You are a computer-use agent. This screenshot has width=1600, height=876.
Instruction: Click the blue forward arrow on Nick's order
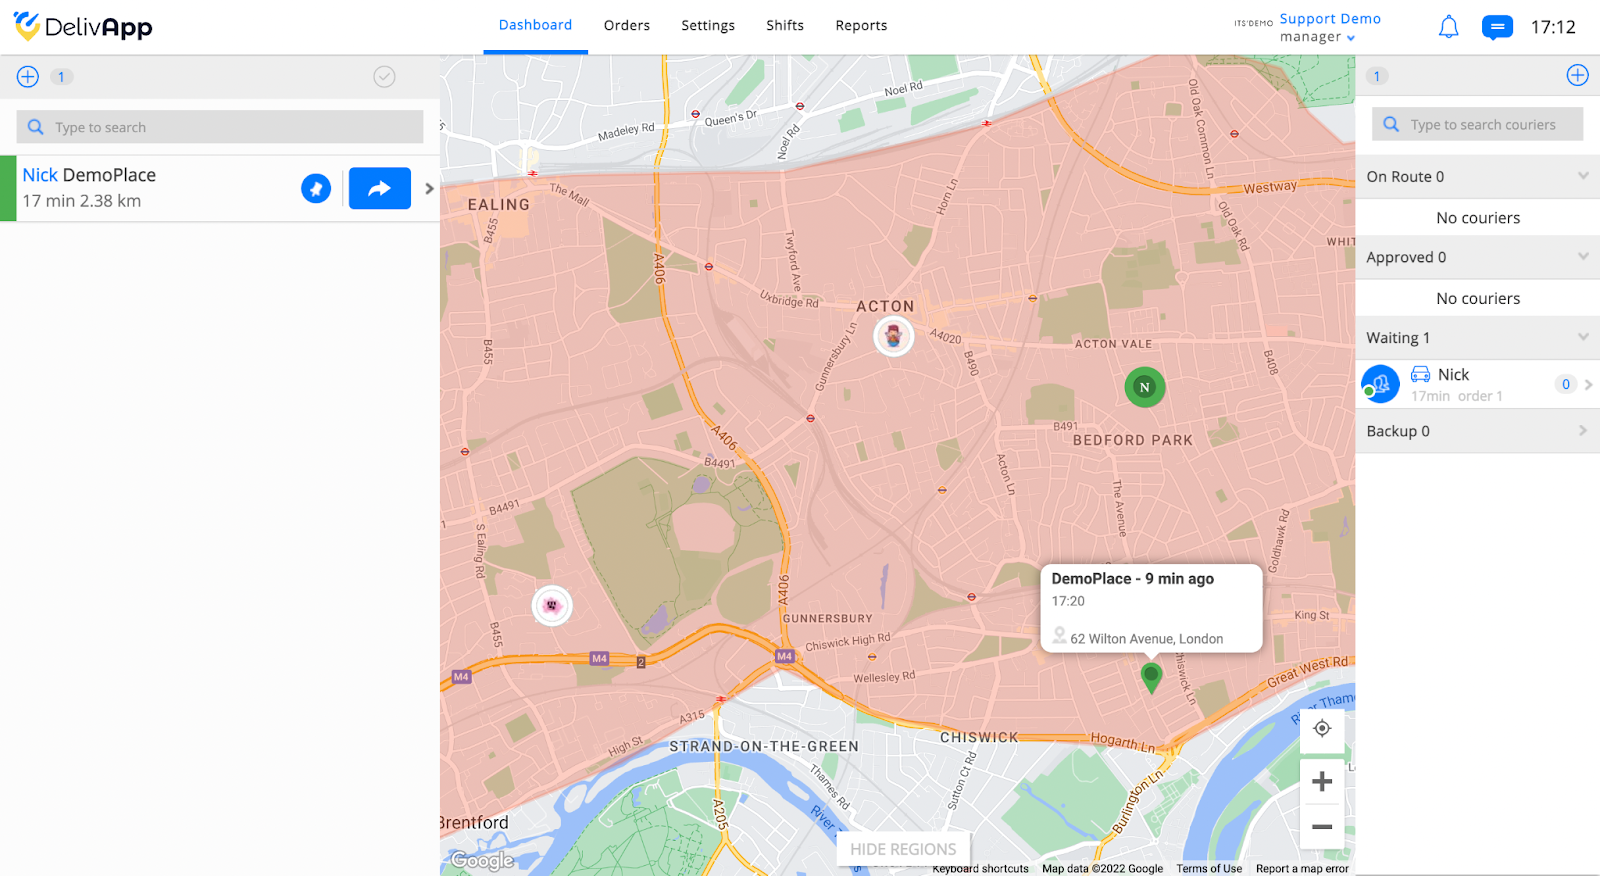click(380, 188)
